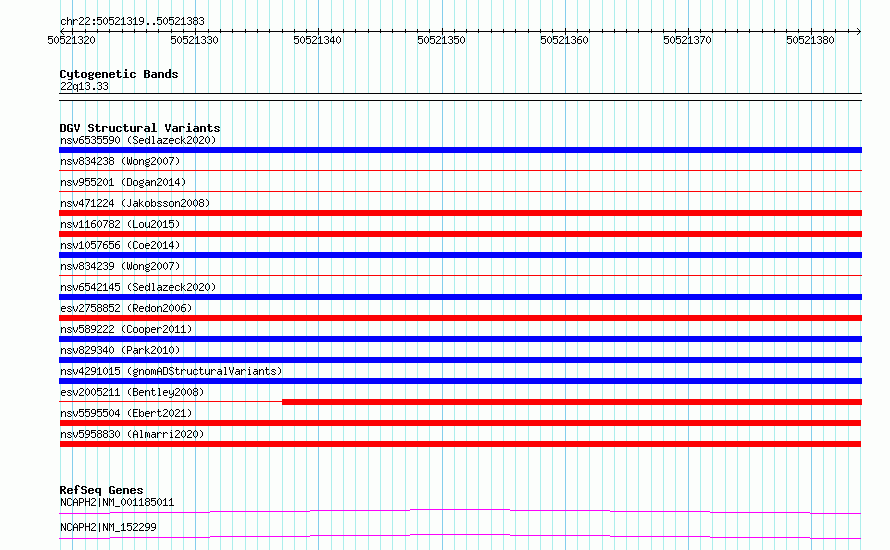Open gene NCAPH2|NM_152299 label
This screenshot has height=550, width=890.
(108, 527)
